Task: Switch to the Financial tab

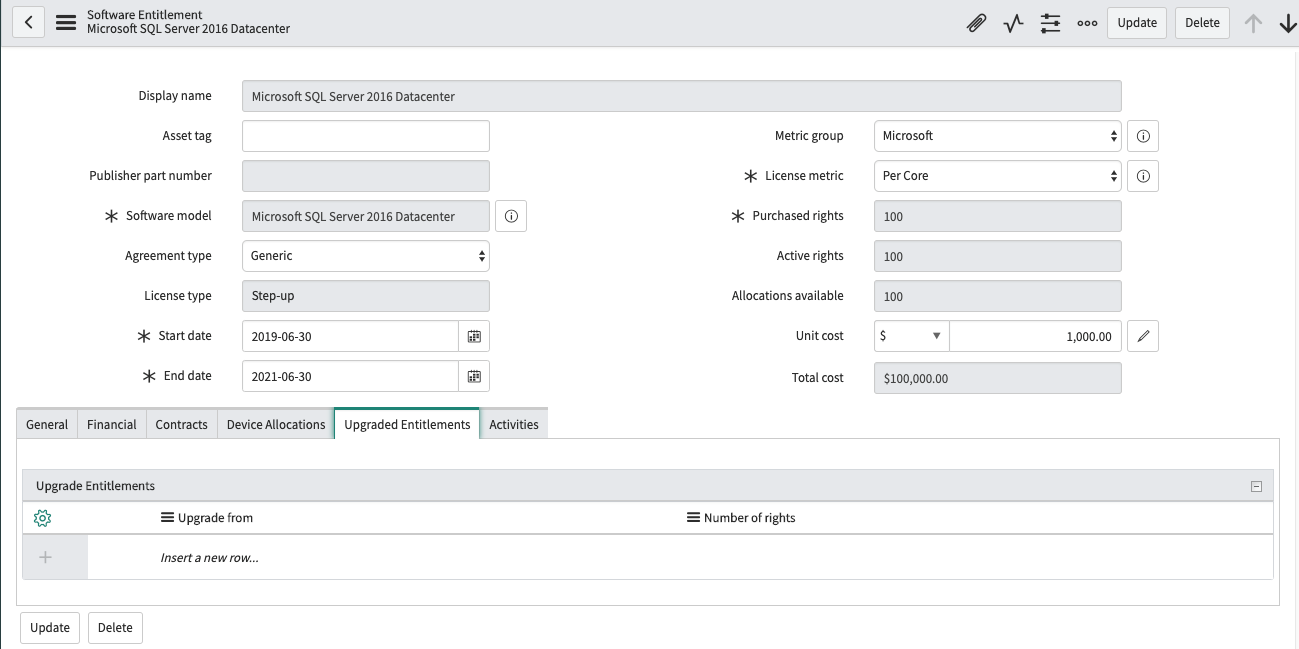Action: [112, 424]
